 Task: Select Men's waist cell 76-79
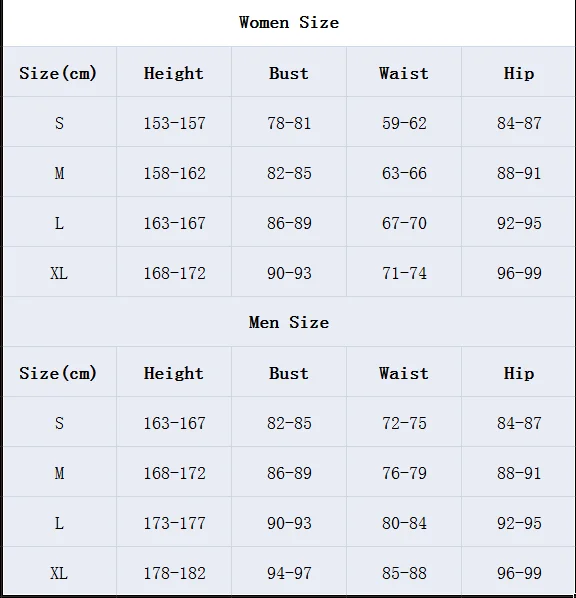(x=404, y=473)
